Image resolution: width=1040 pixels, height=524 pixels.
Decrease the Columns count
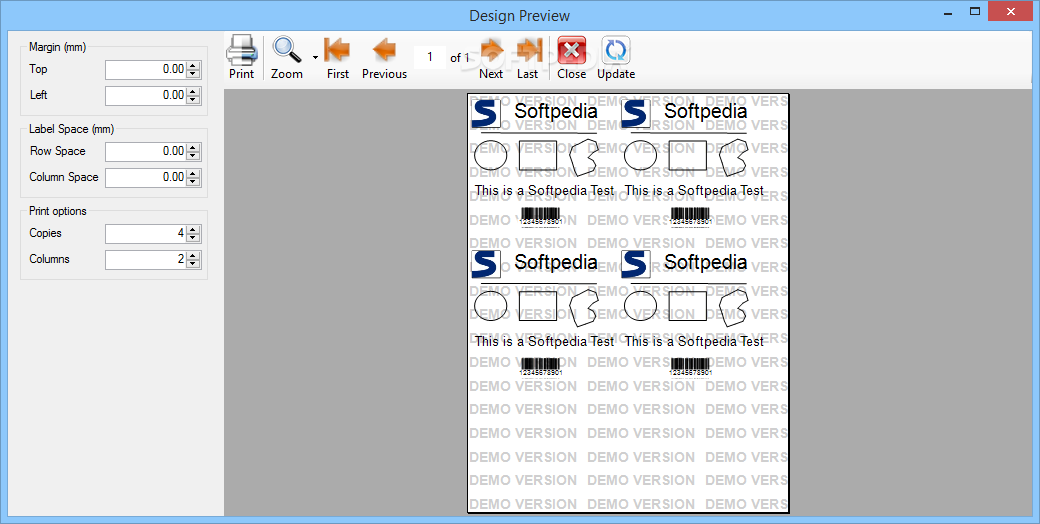point(193,264)
